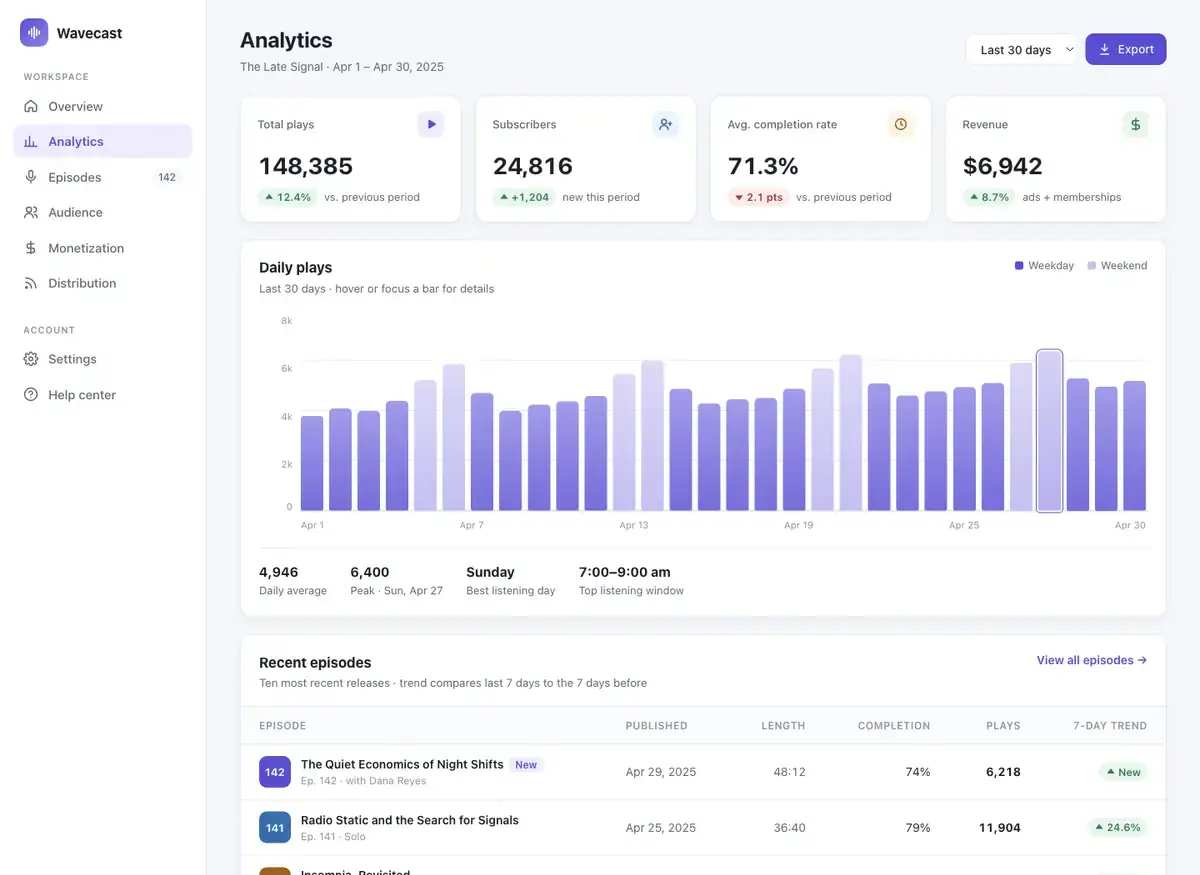Open the Monetization section
Screen dimensions: 1200x875
coord(103,248)
